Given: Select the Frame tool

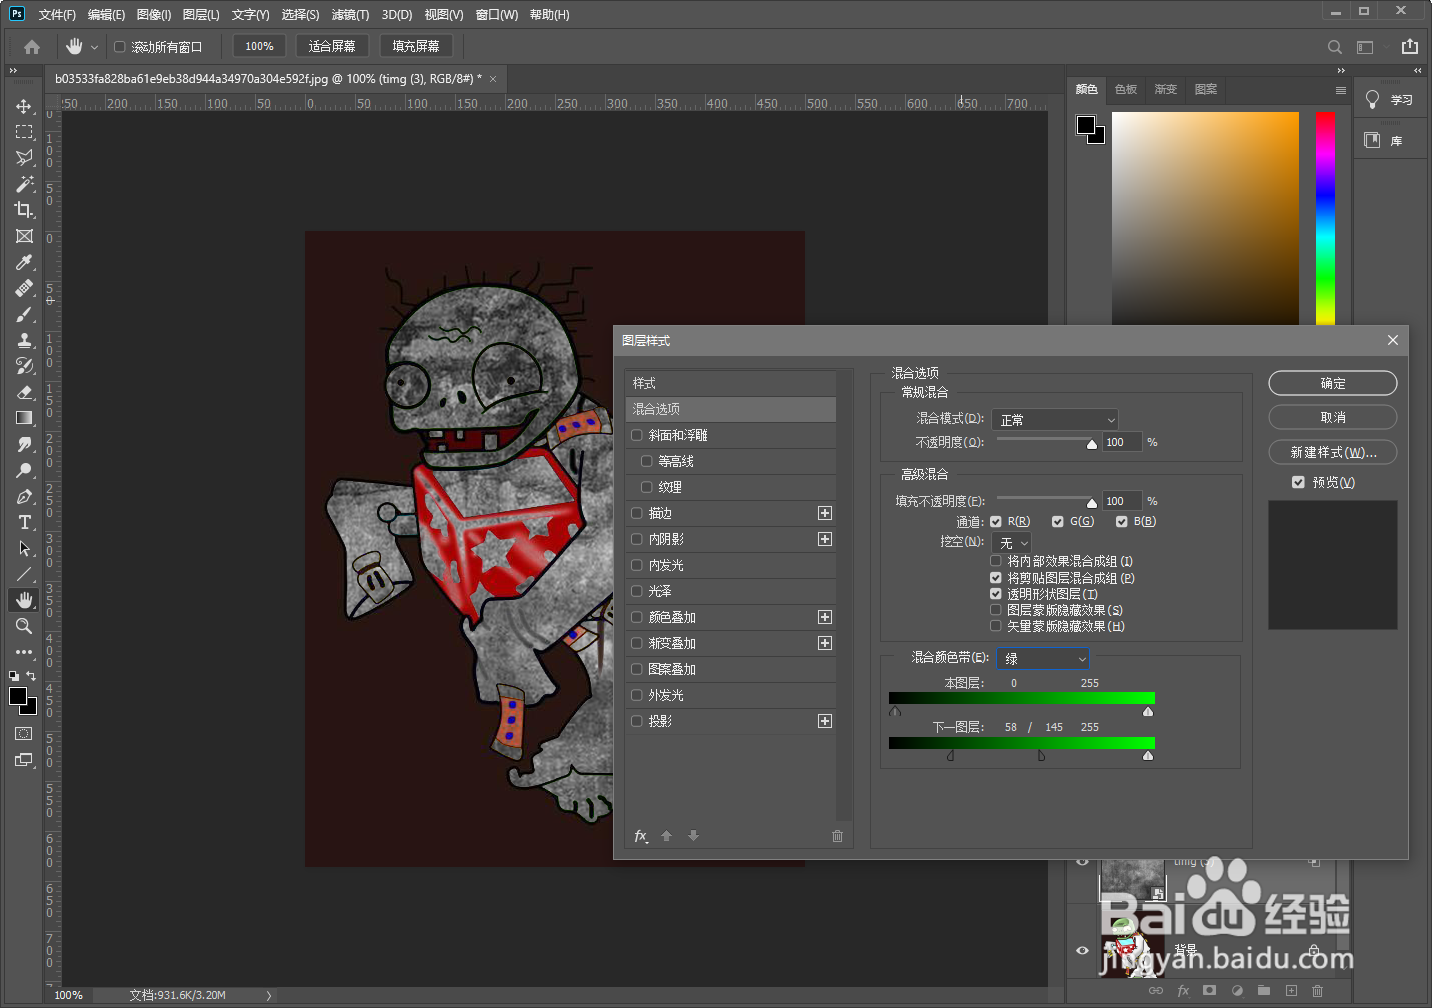Looking at the screenshot, I should (24, 236).
